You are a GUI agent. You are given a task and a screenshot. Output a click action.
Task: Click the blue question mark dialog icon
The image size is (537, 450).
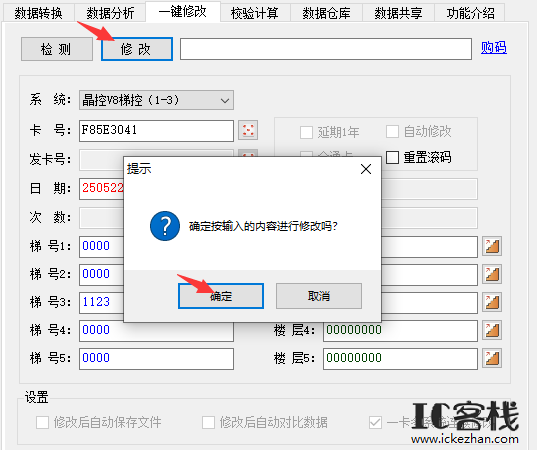tap(165, 226)
